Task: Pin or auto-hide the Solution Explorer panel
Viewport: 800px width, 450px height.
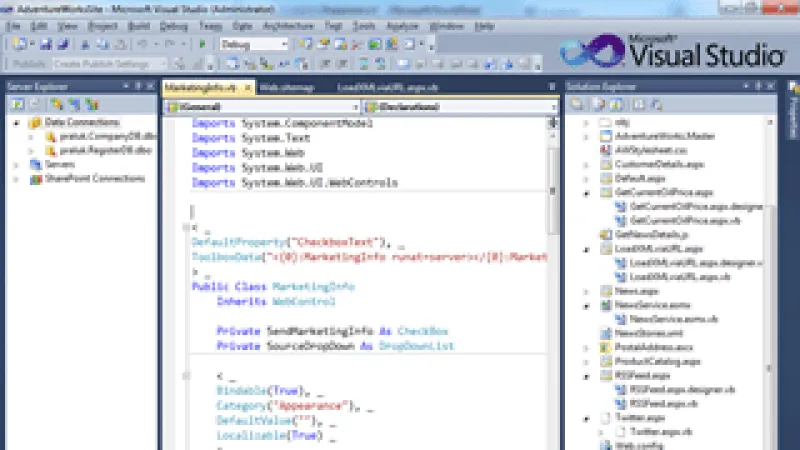Action: 758,86
